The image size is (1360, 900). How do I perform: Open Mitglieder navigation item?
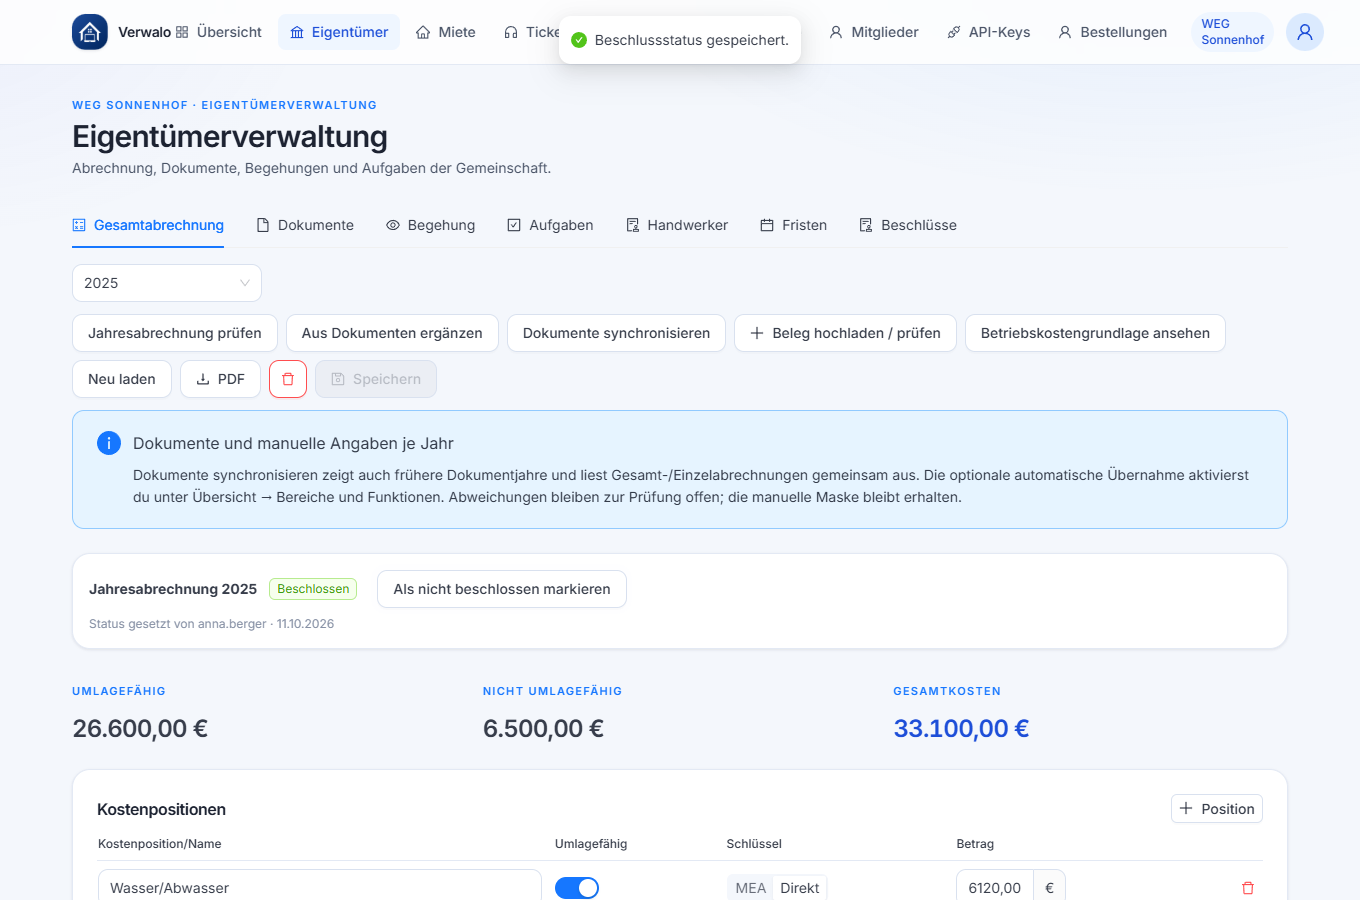[x=874, y=32]
